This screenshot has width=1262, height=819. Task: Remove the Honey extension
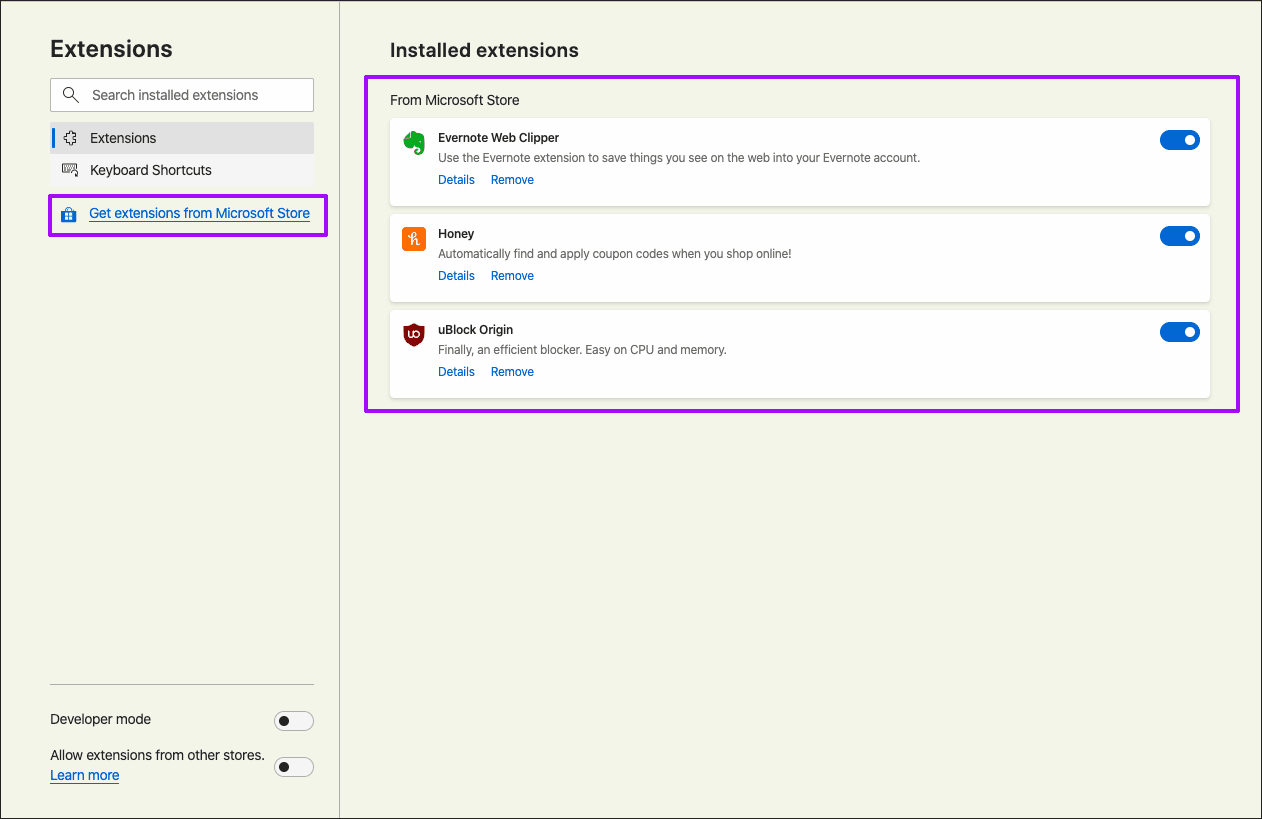coord(512,276)
